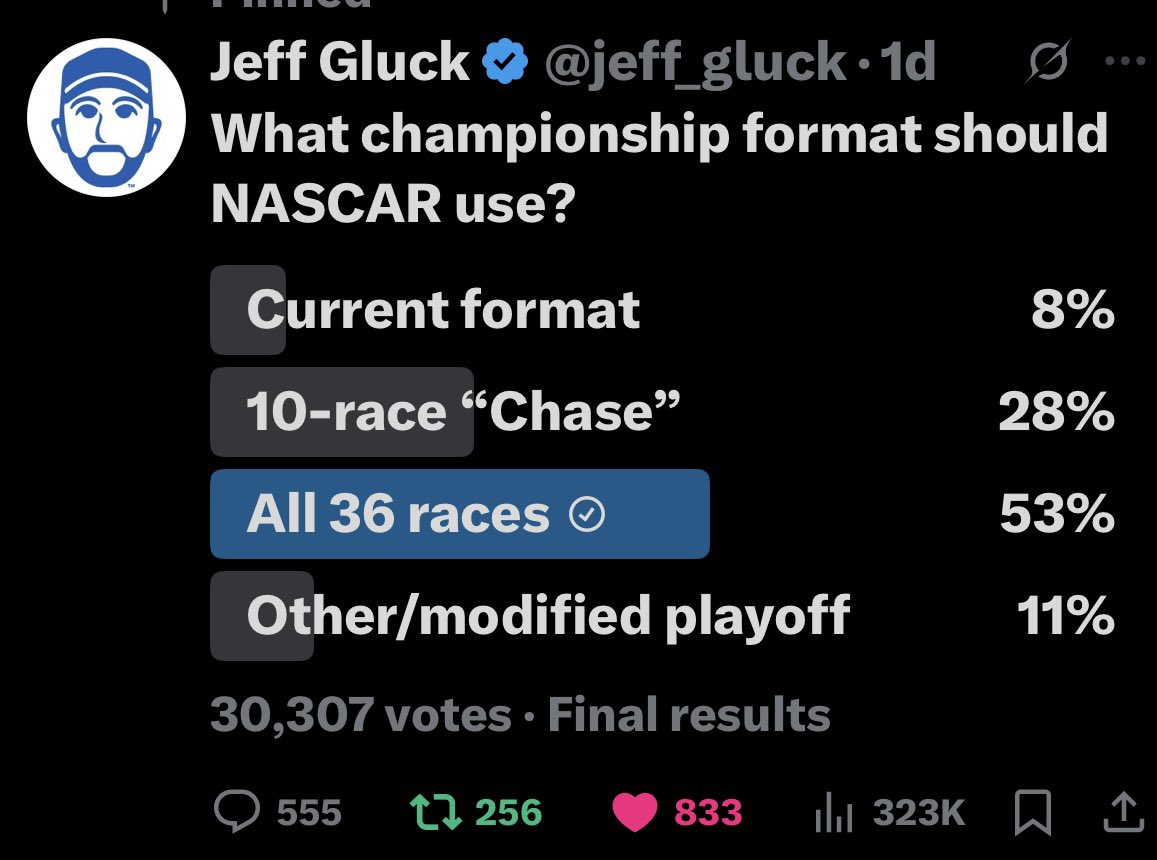Open Jeff Gluck's profile avatar

coord(106,118)
